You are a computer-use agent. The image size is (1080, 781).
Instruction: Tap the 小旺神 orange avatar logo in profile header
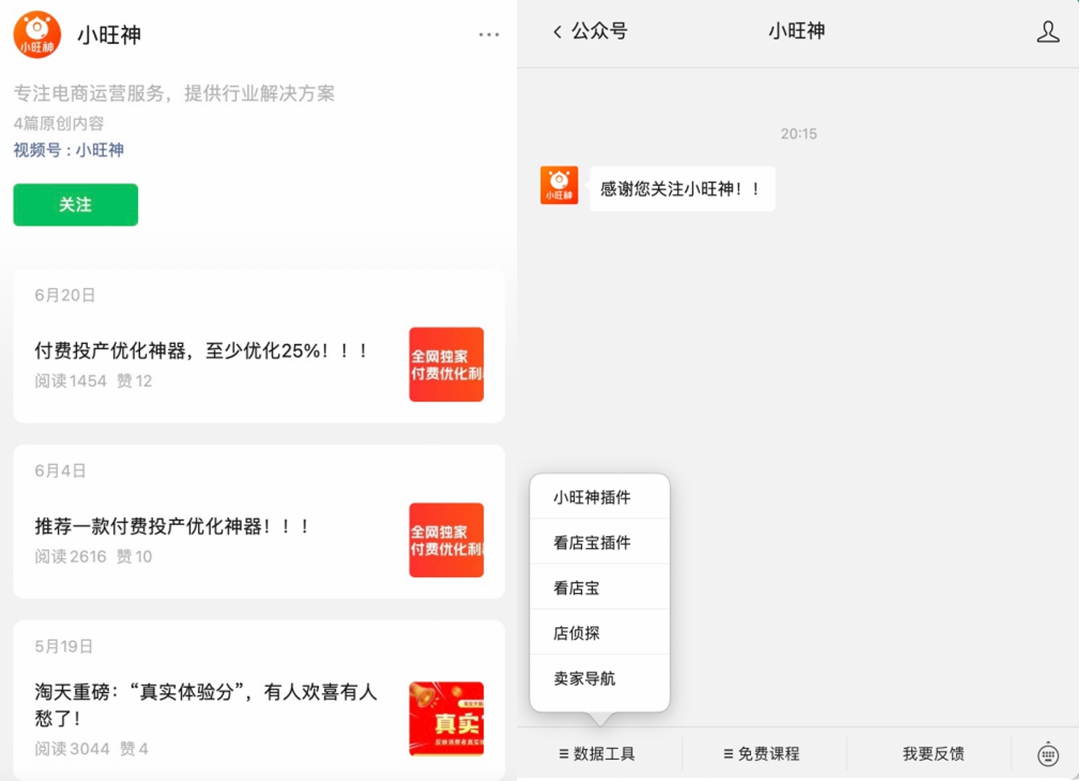point(37,34)
